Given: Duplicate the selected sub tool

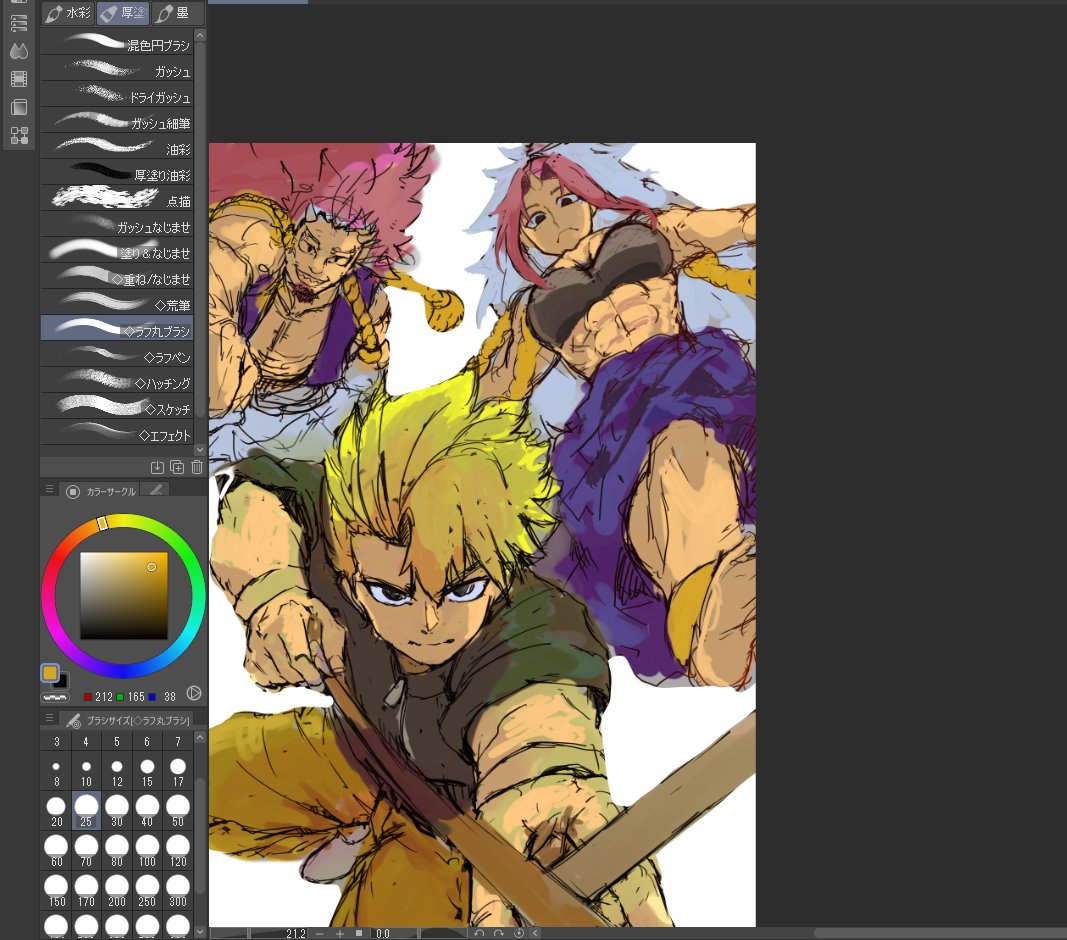Looking at the screenshot, I should click(x=177, y=467).
